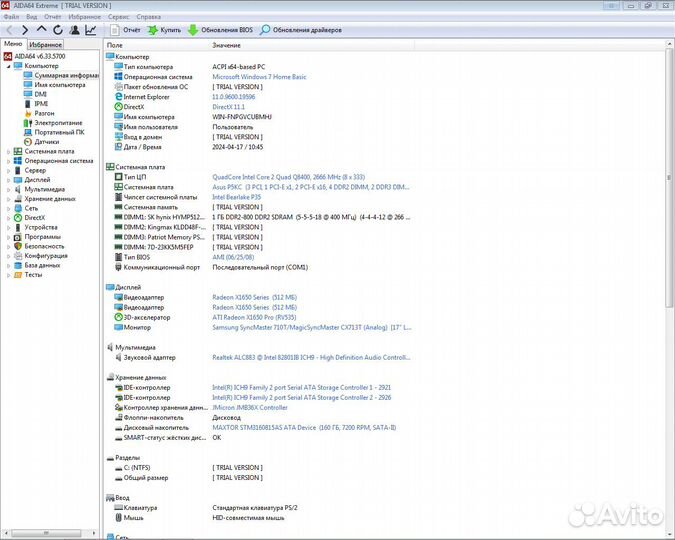Screen dimensions: 675x540
Task: Open Samsung SyncMaster 710T monitor link
Action: (x=312, y=327)
